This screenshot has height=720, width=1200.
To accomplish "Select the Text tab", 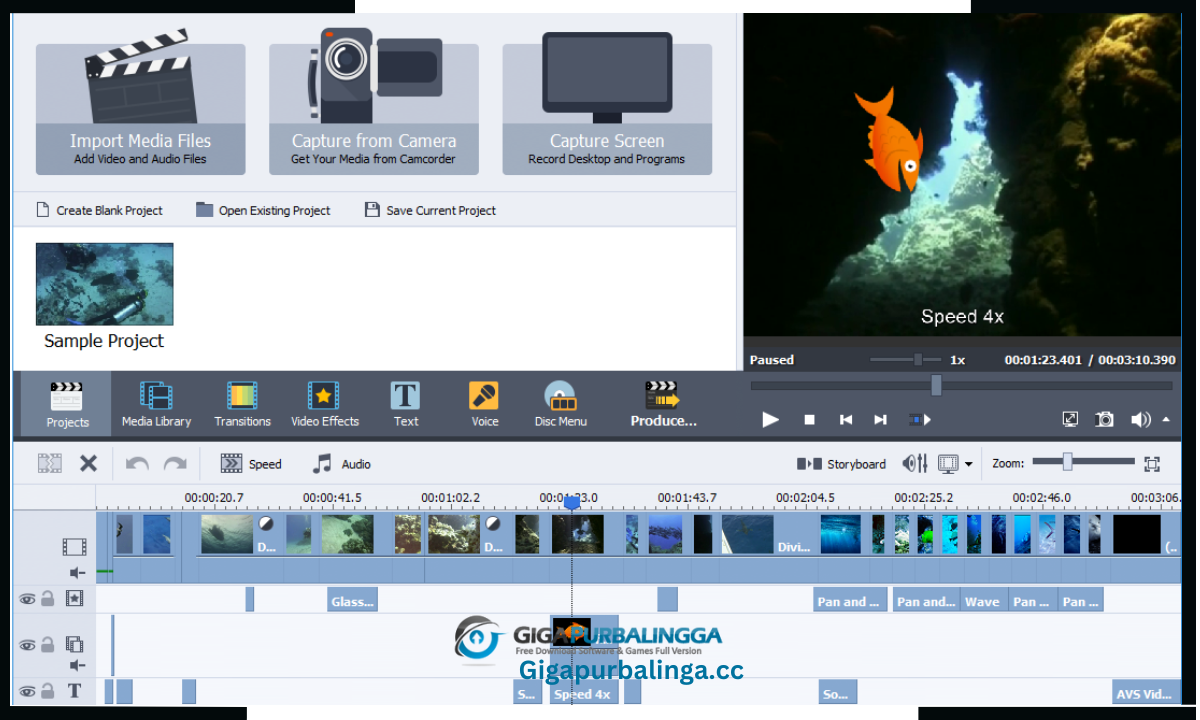I will click(x=405, y=404).
